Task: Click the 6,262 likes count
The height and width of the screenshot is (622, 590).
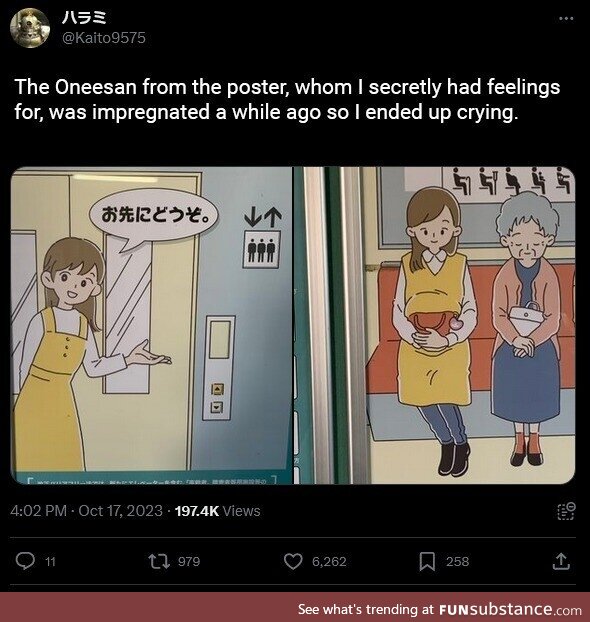Action: pyautogui.click(x=329, y=562)
